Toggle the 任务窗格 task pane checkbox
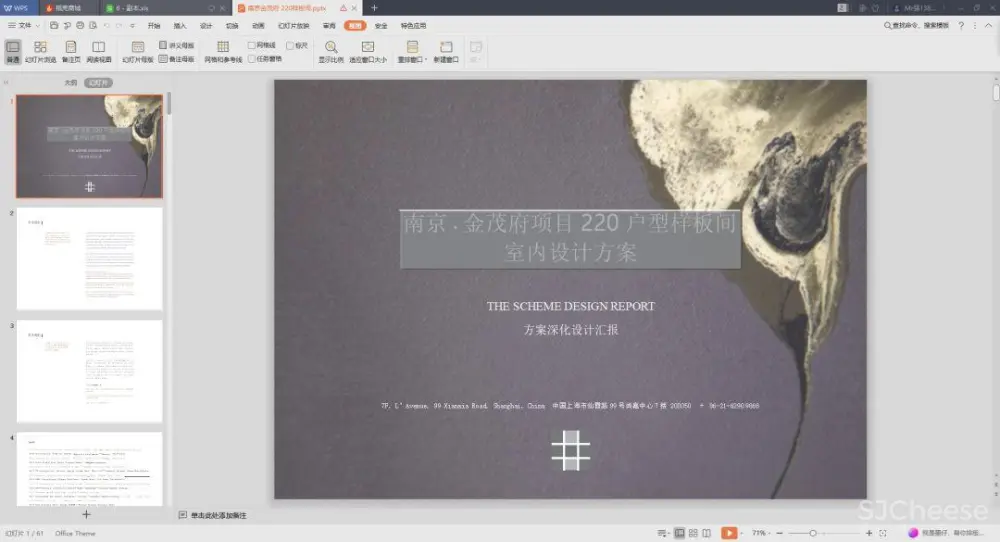The width and height of the screenshot is (1000, 542). point(252,59)
